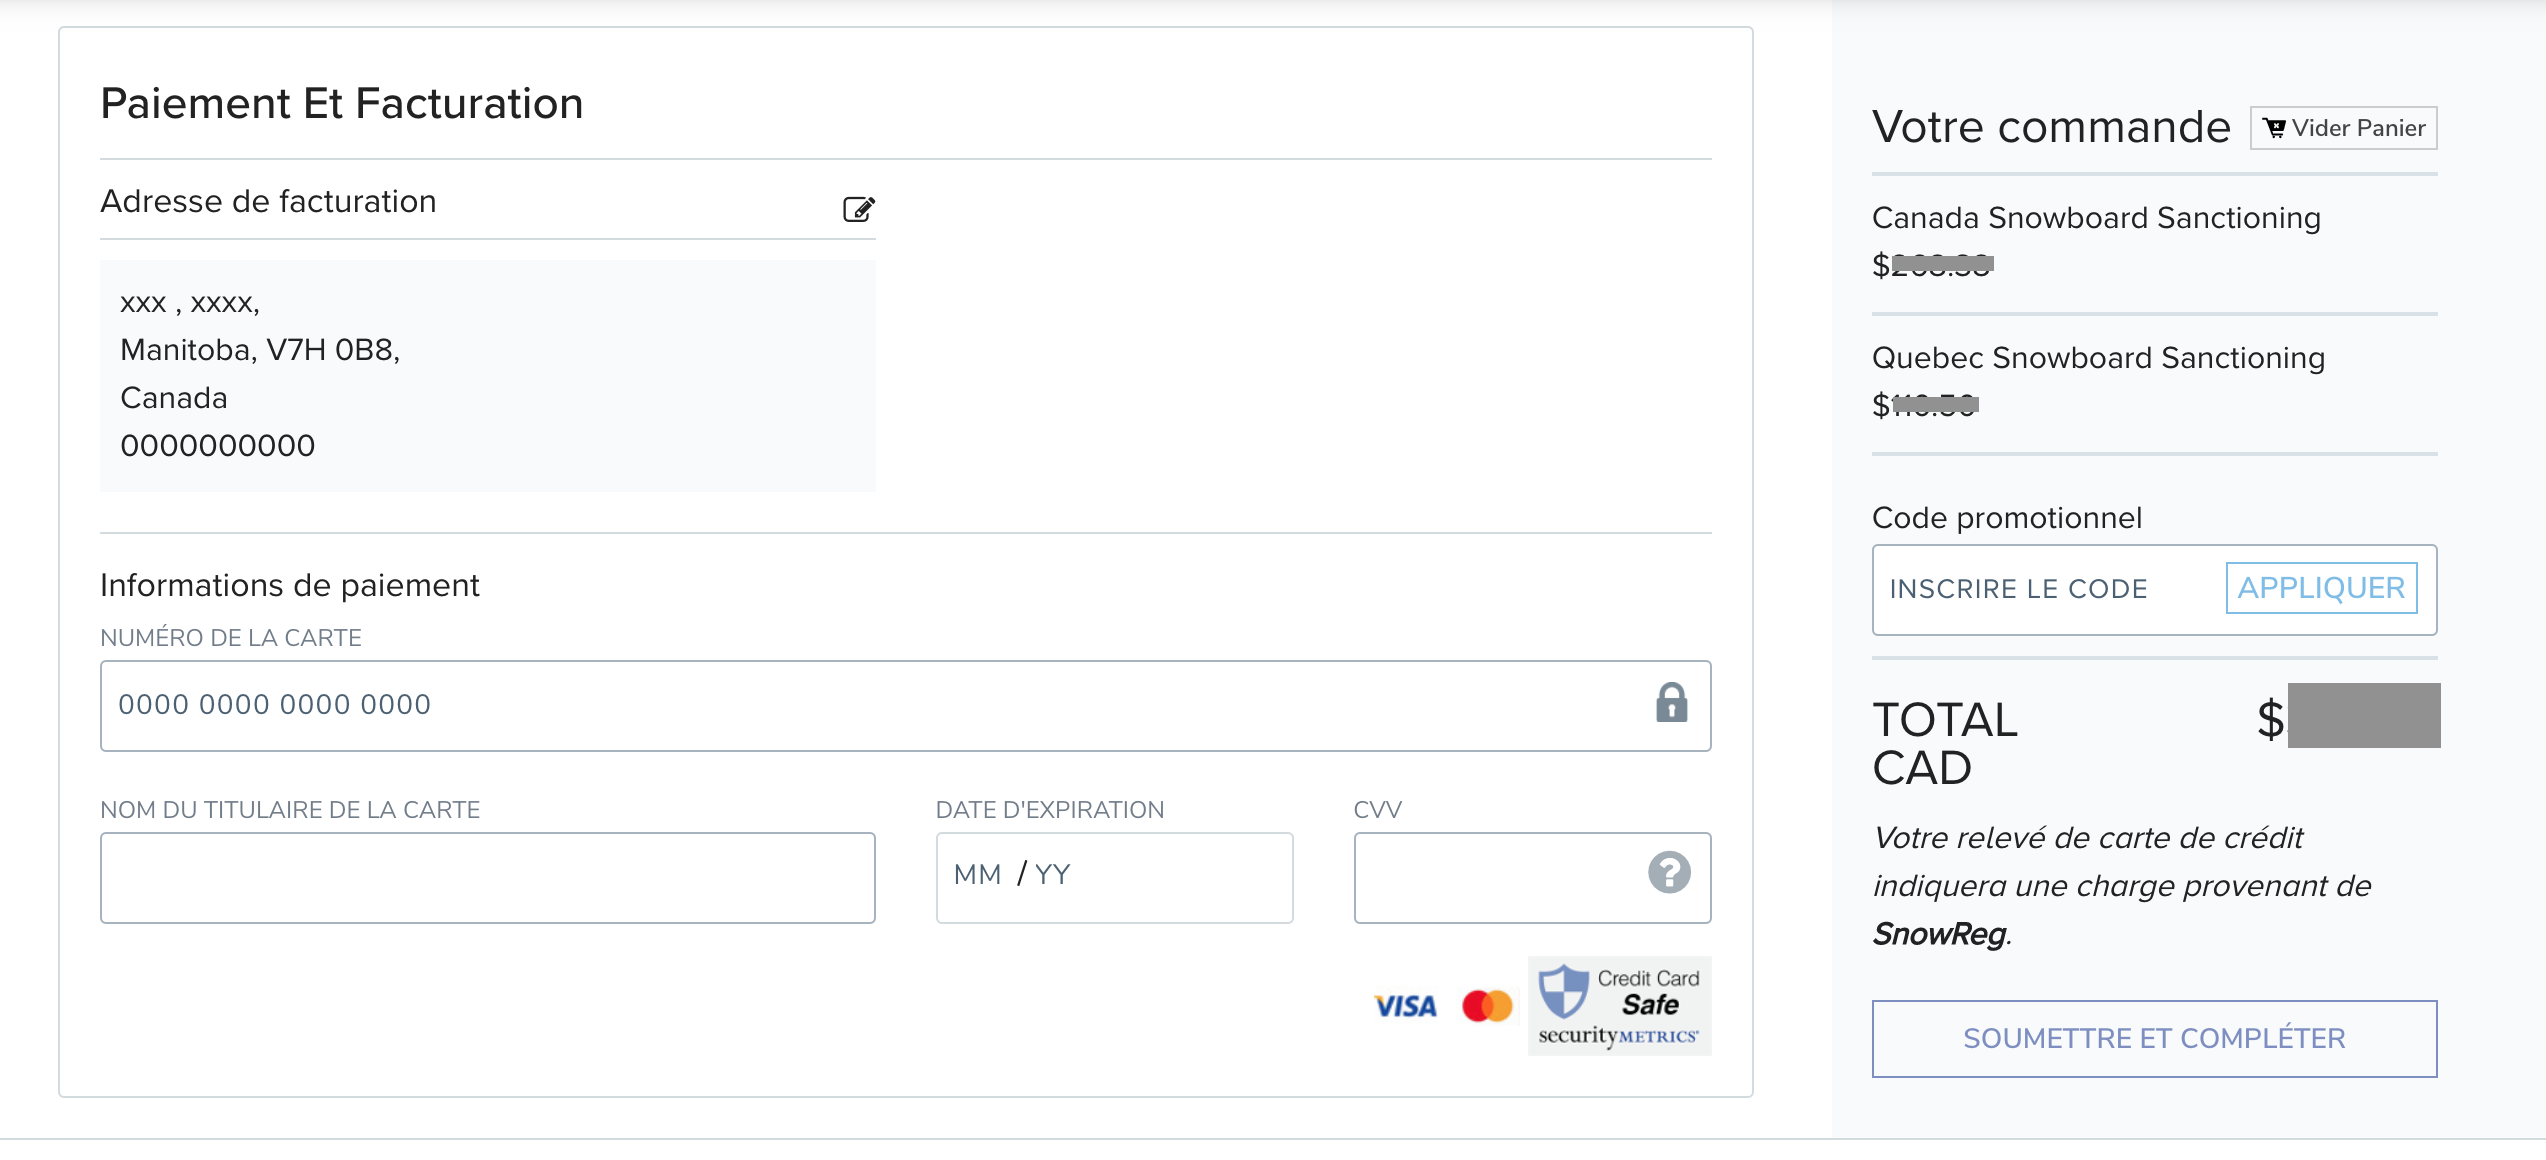Screen dimensions: 2546x1160
Task: Apply the promo code with Appliquer
Action: point(2321,588)
